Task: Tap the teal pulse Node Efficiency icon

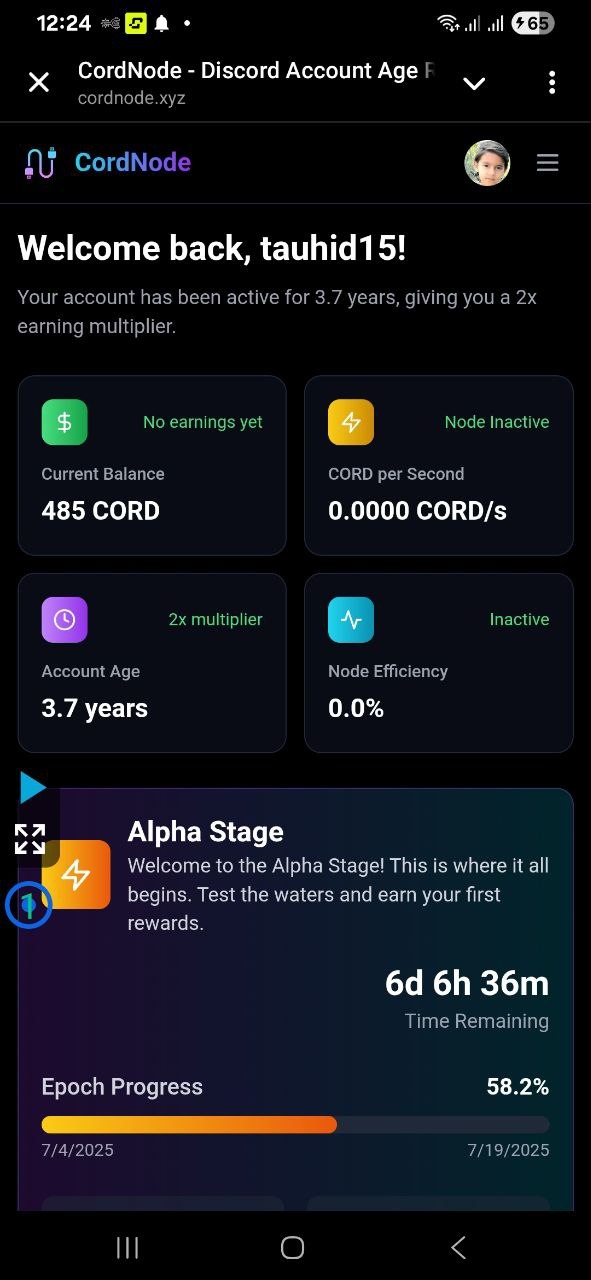Action: click(x=351, y=619)
